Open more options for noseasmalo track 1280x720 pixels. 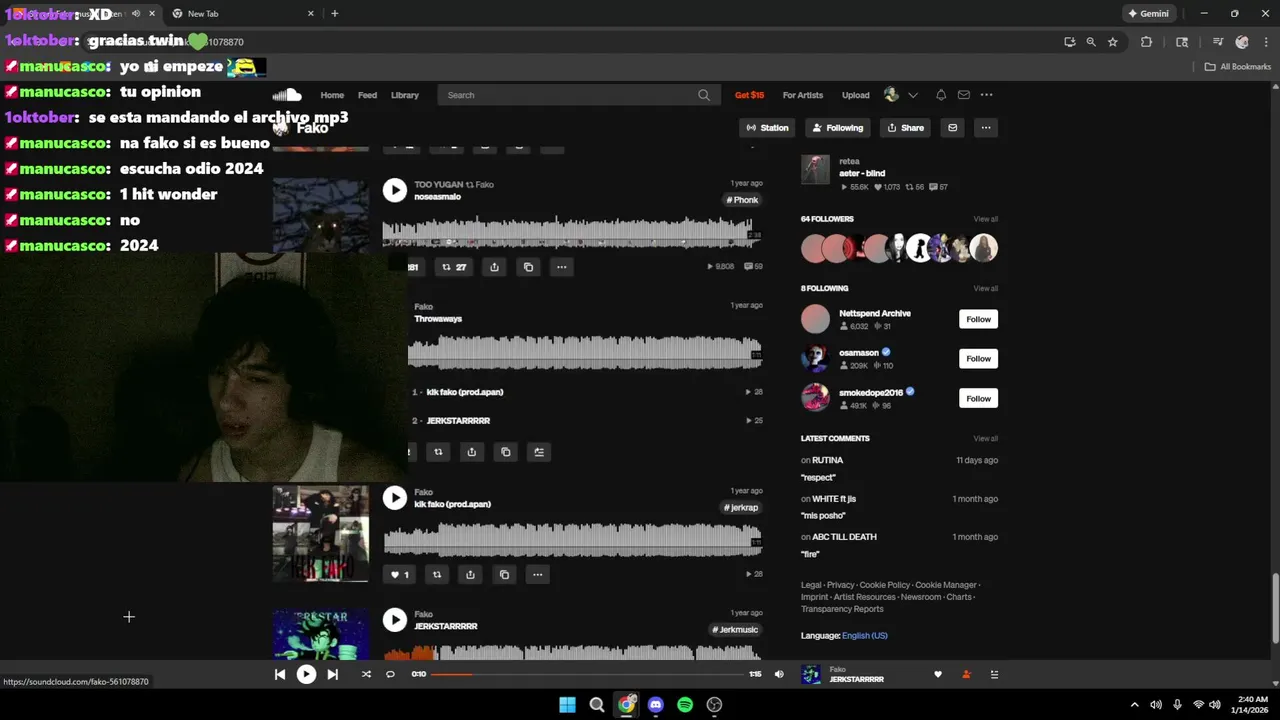coord(562,267)
